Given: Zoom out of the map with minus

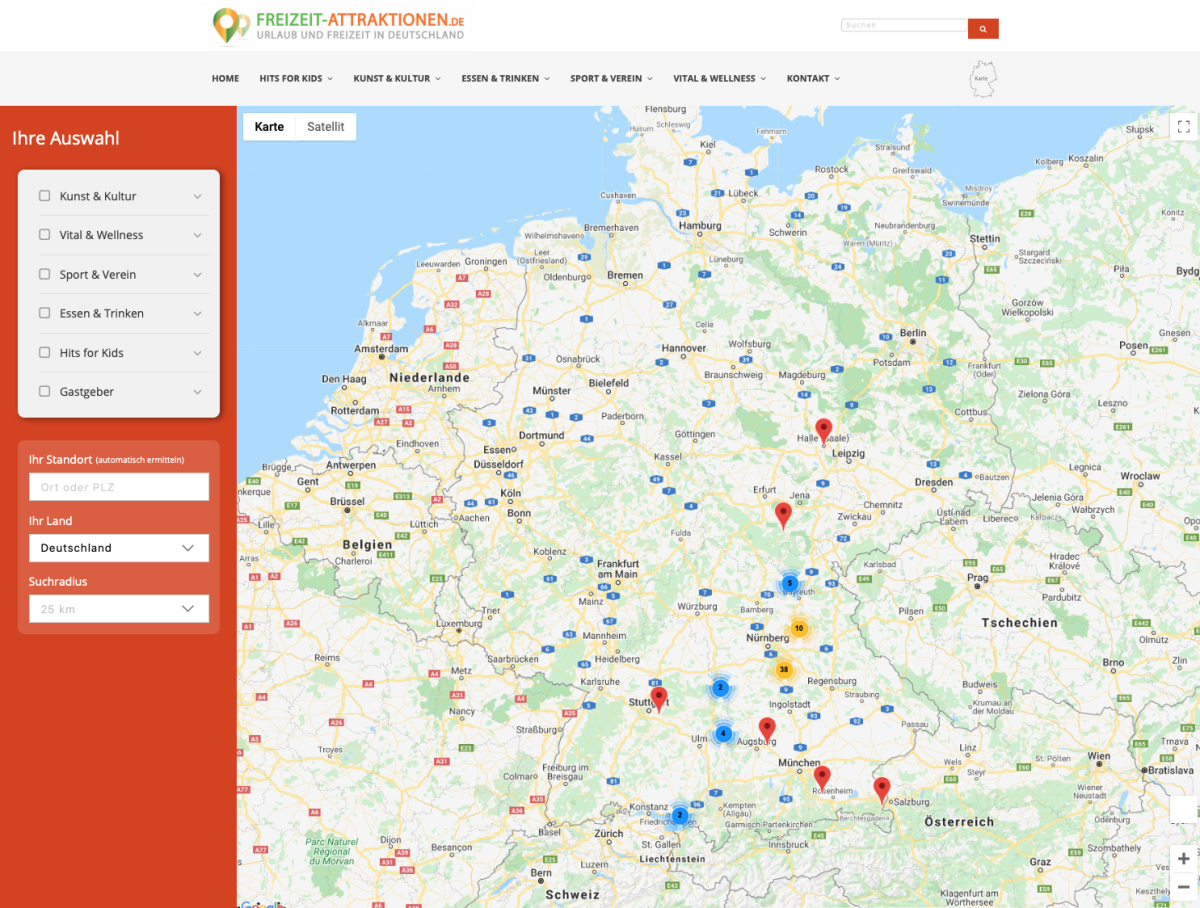Looking at the screenshot, I should [x=1184, y=887].
